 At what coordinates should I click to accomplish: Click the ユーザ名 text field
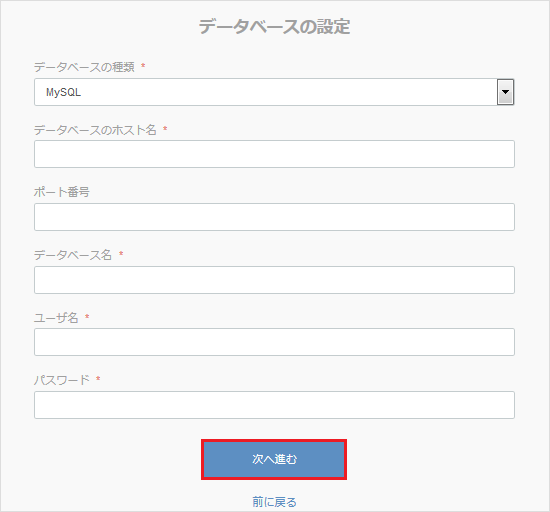coord(274,342)
